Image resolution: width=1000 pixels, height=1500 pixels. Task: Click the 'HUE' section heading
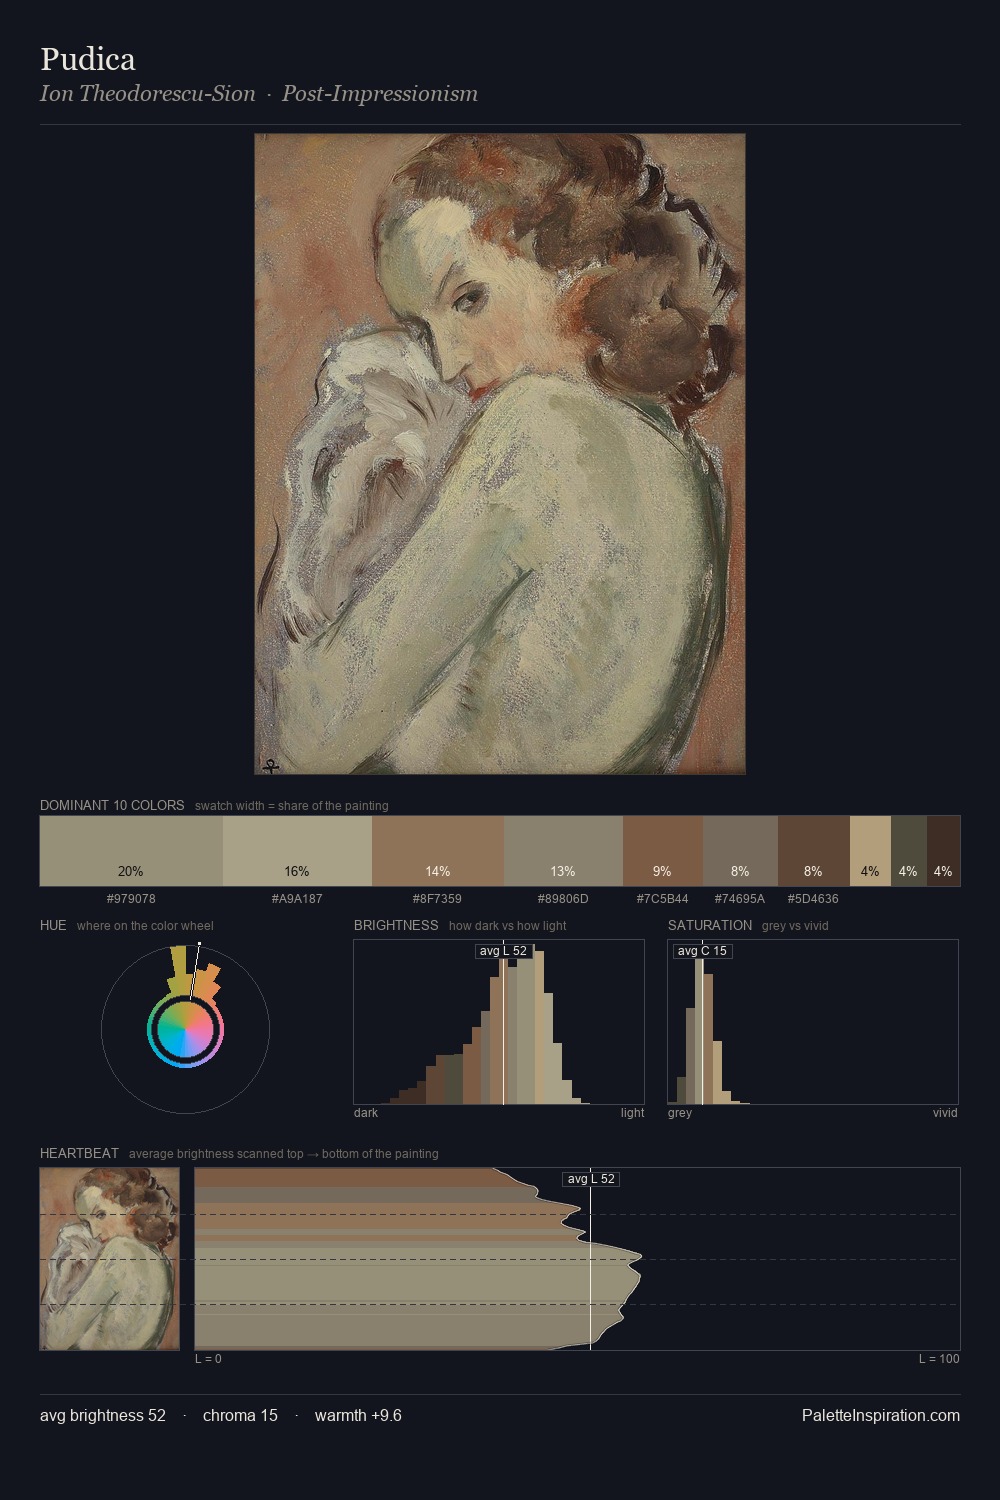(x=53, y=926)
